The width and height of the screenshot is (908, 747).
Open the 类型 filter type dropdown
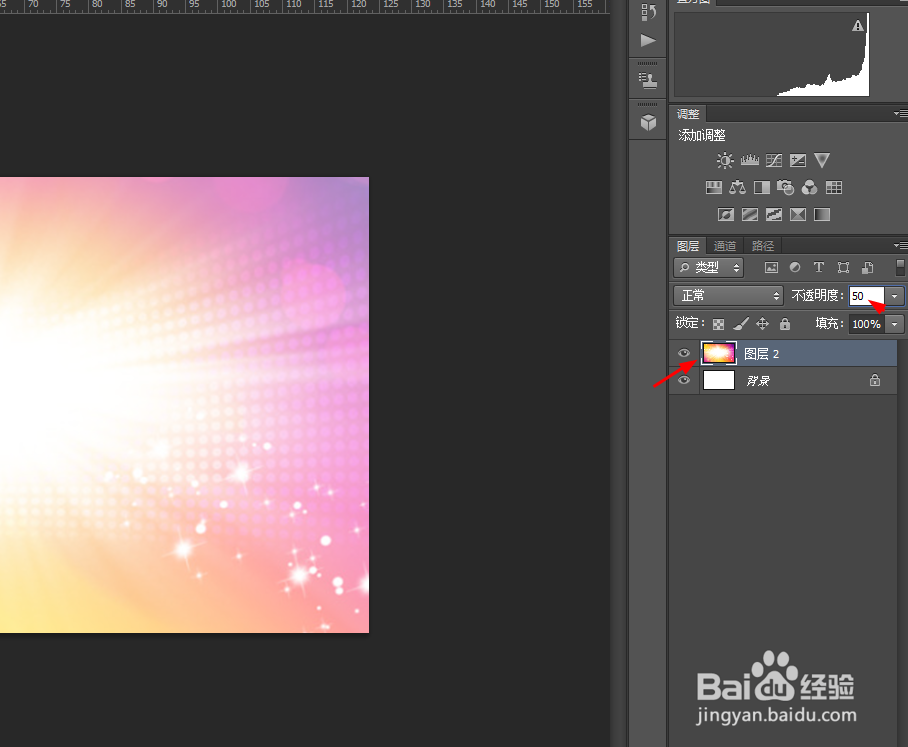pos(708,268)
